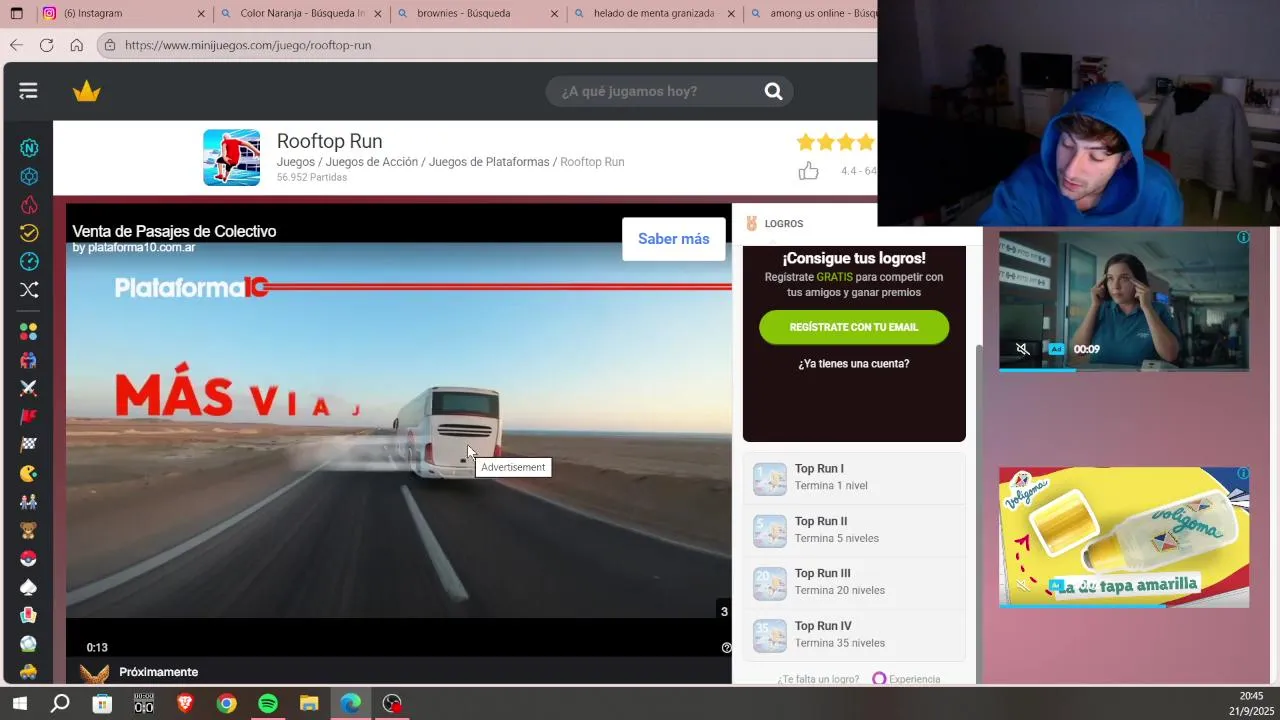Open the crossed swords category icon
The height and width of the screenshot is (720, 1280).
coord(29,388)
